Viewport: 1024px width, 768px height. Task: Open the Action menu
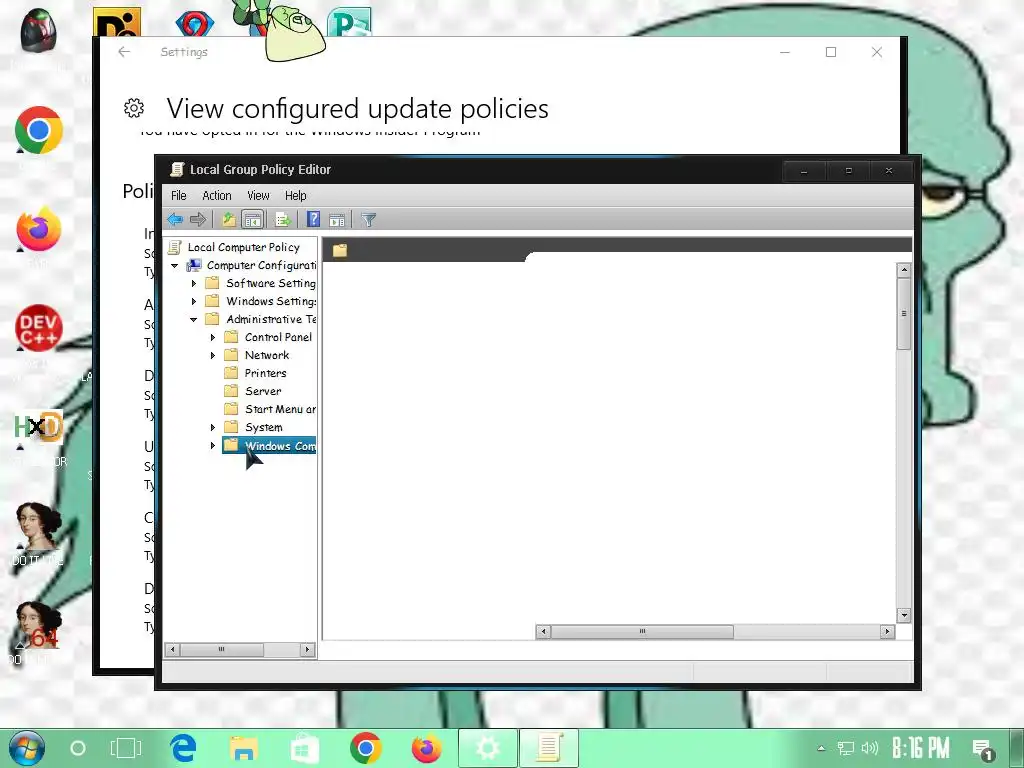[217, 195]
